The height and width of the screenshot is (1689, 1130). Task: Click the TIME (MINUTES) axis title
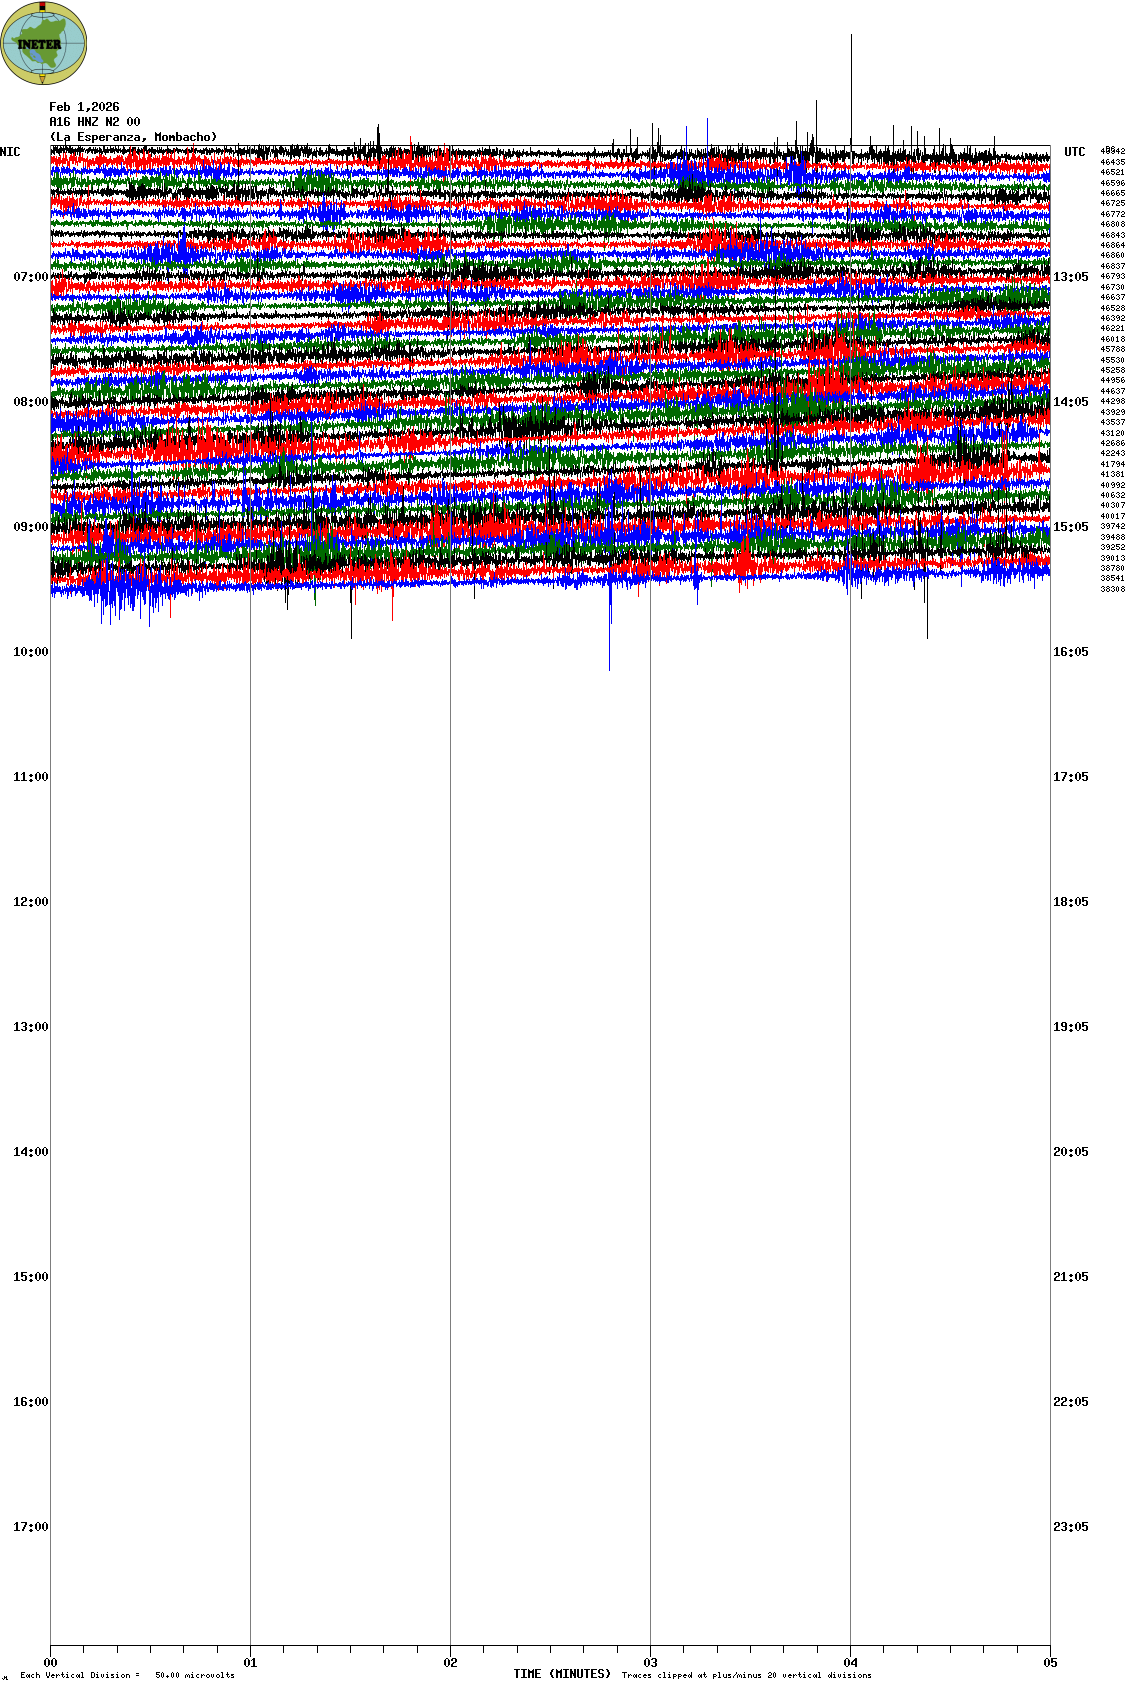pos(561,1674)
